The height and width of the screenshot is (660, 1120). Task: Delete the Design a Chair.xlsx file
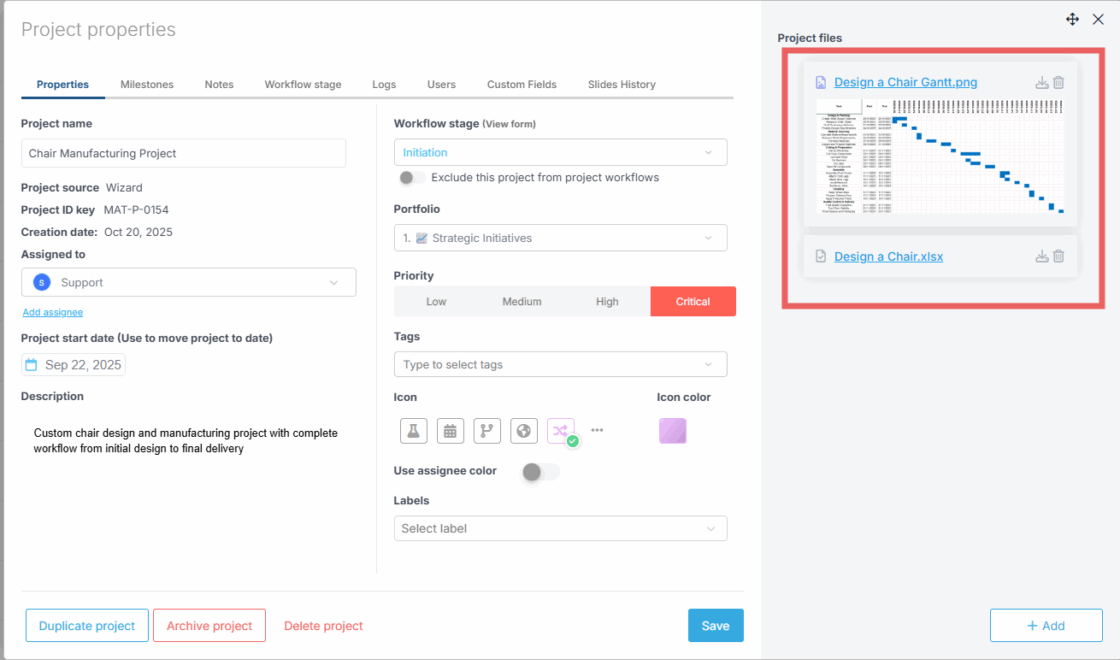pyautogui.click(x=1059, y=256)
